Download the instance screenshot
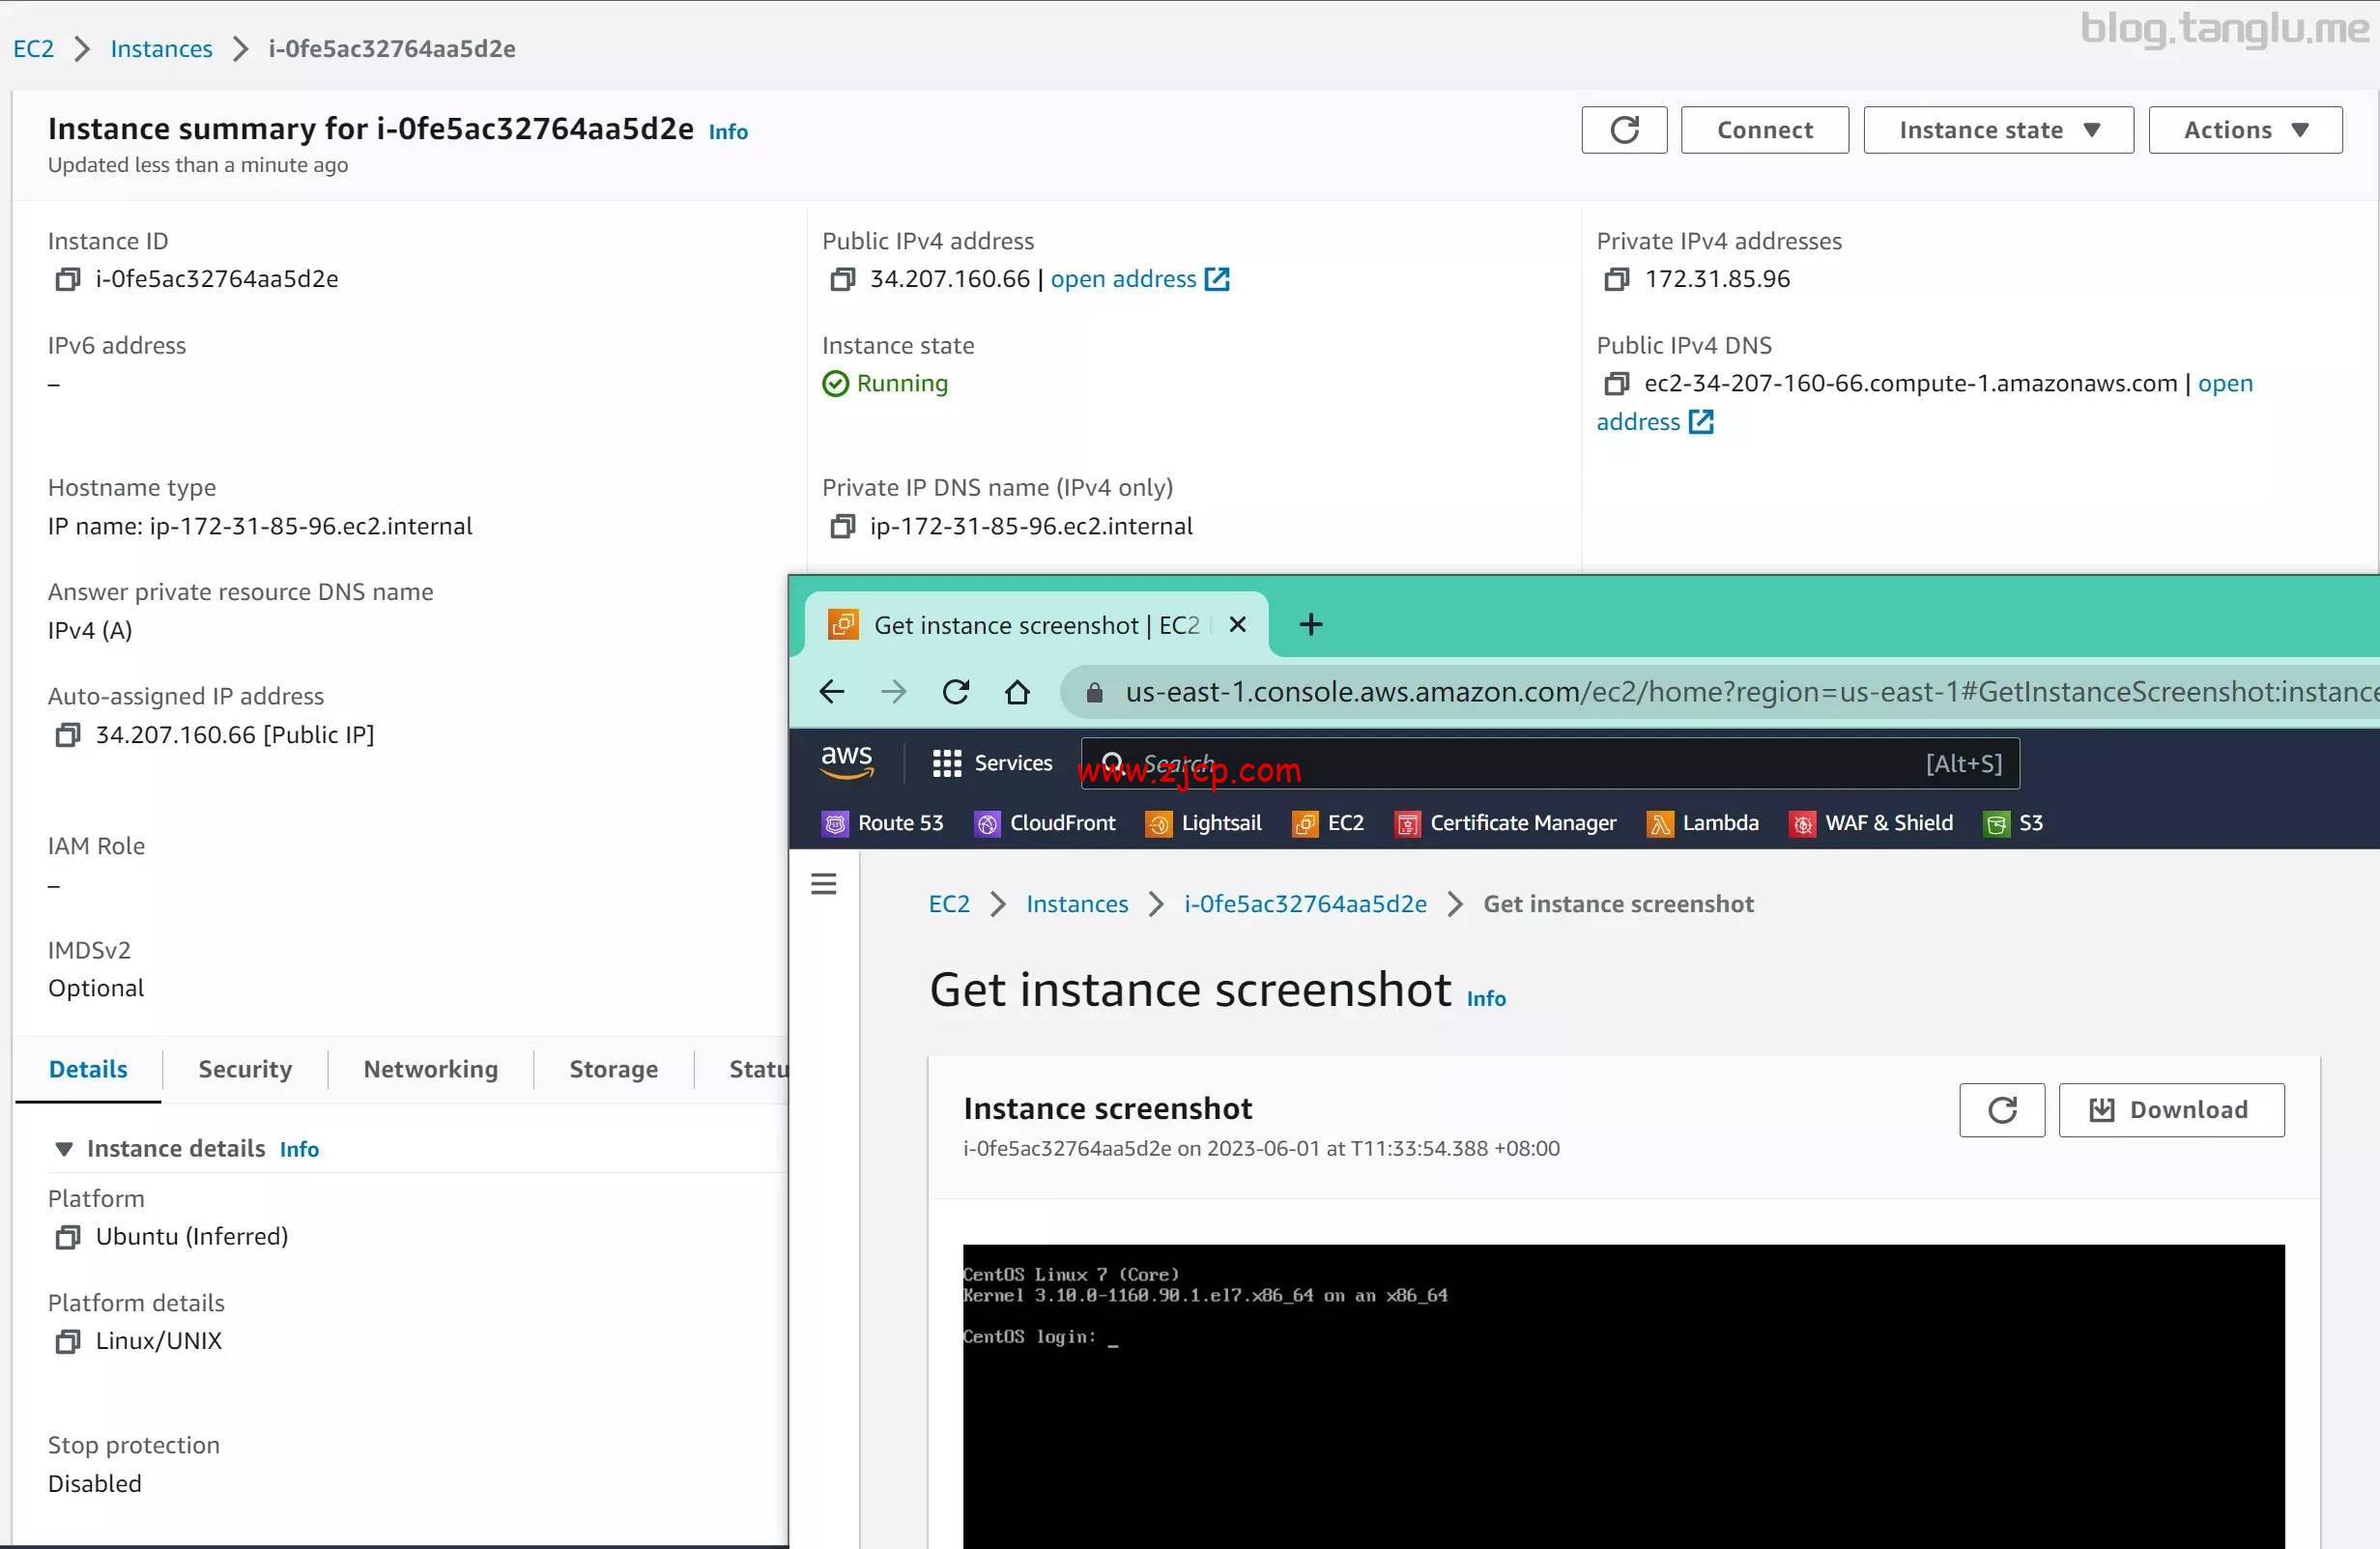The height and width of the screenshot is (1549, 2380). click(2170, 1110)
